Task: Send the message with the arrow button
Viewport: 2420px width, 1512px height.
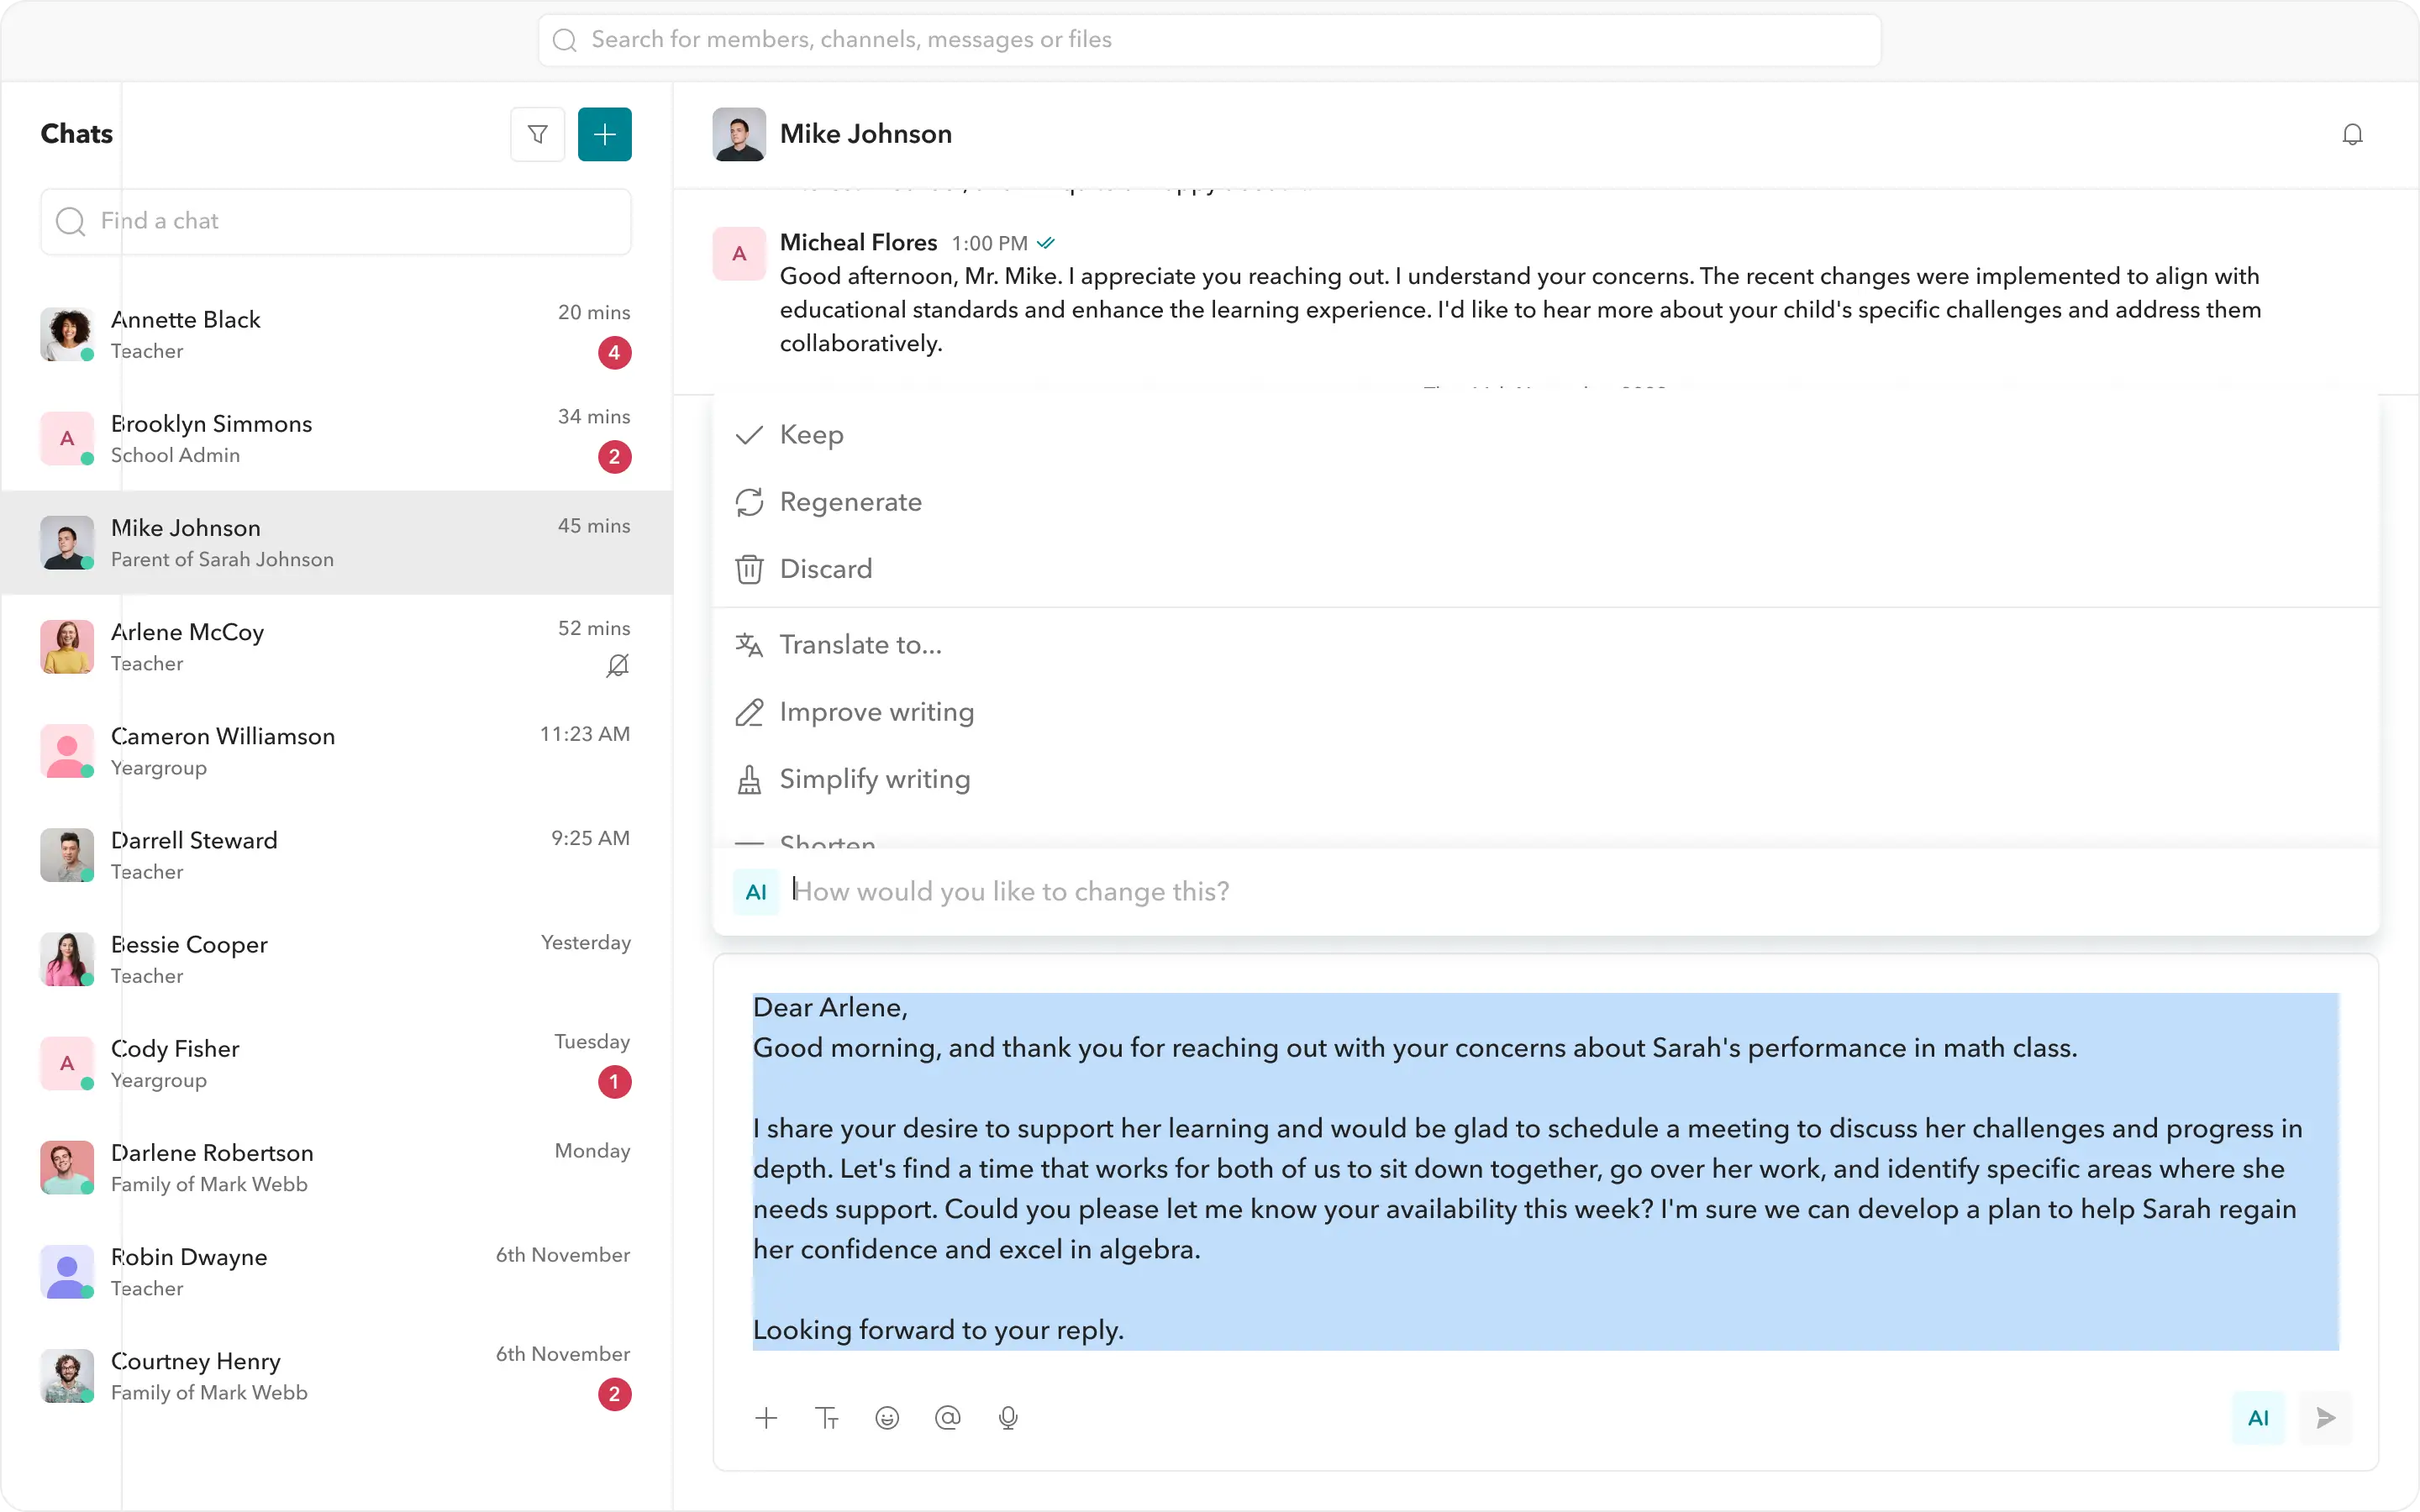Action: 2324,1418
